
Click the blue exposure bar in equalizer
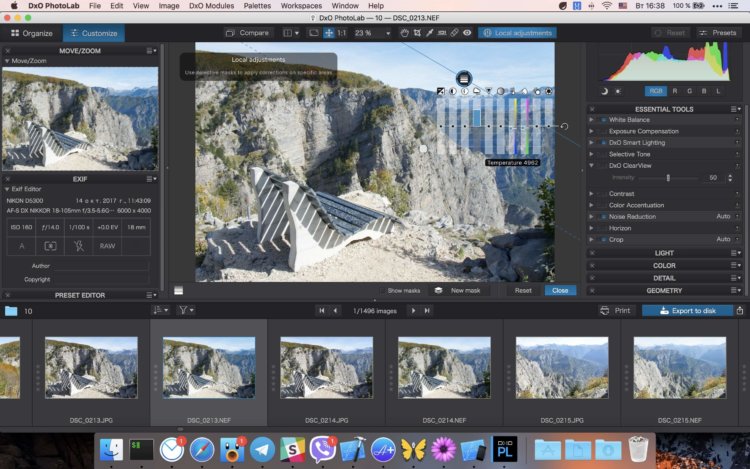coord(476,117)
